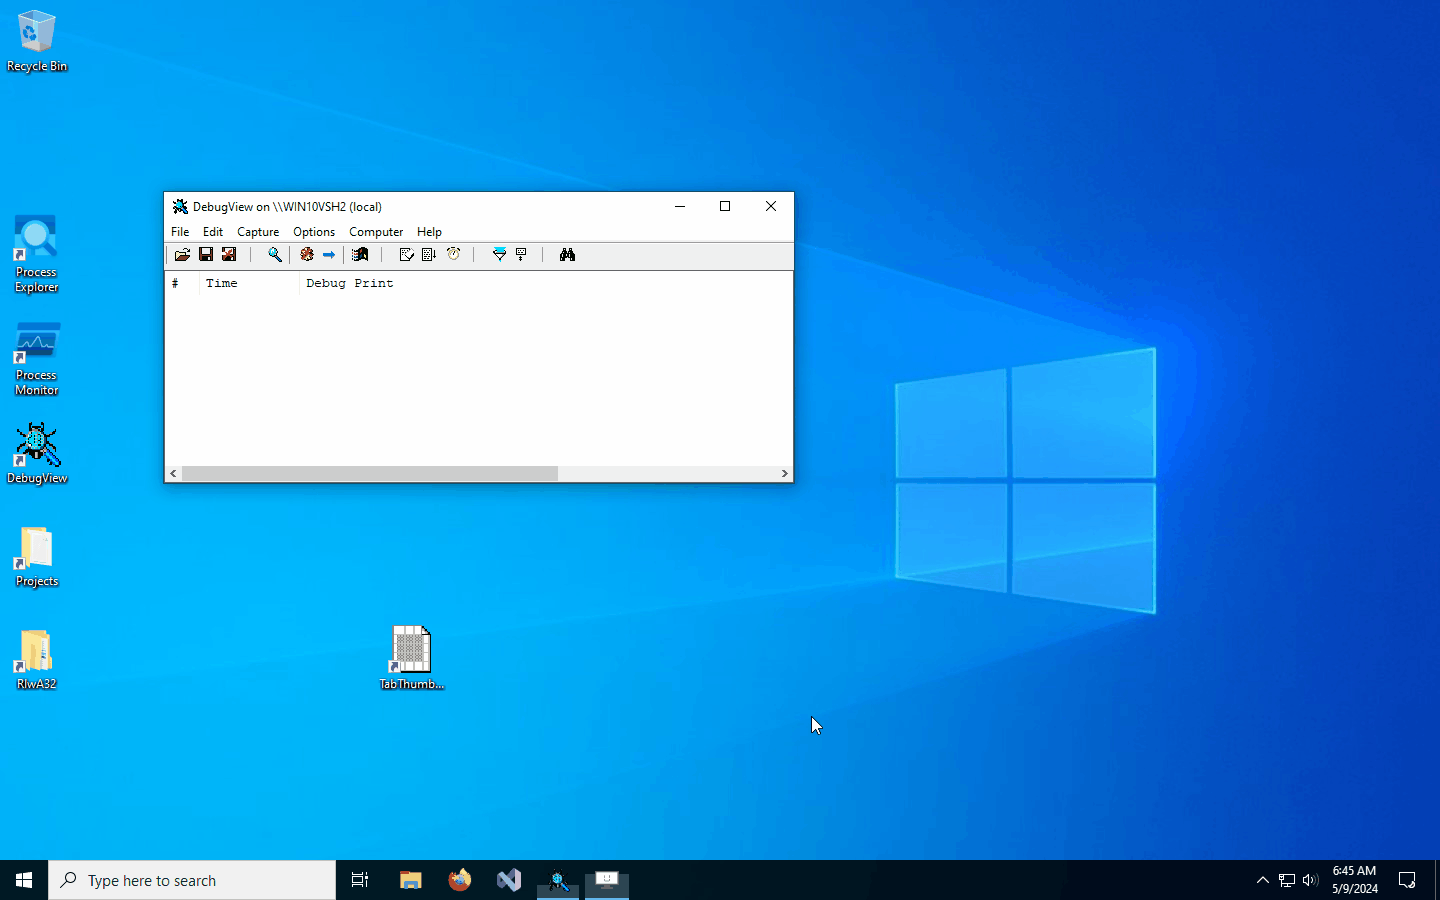Select the Projects folder shortcut
Viewport: 1440px width, 900px height.
[36, 557]
